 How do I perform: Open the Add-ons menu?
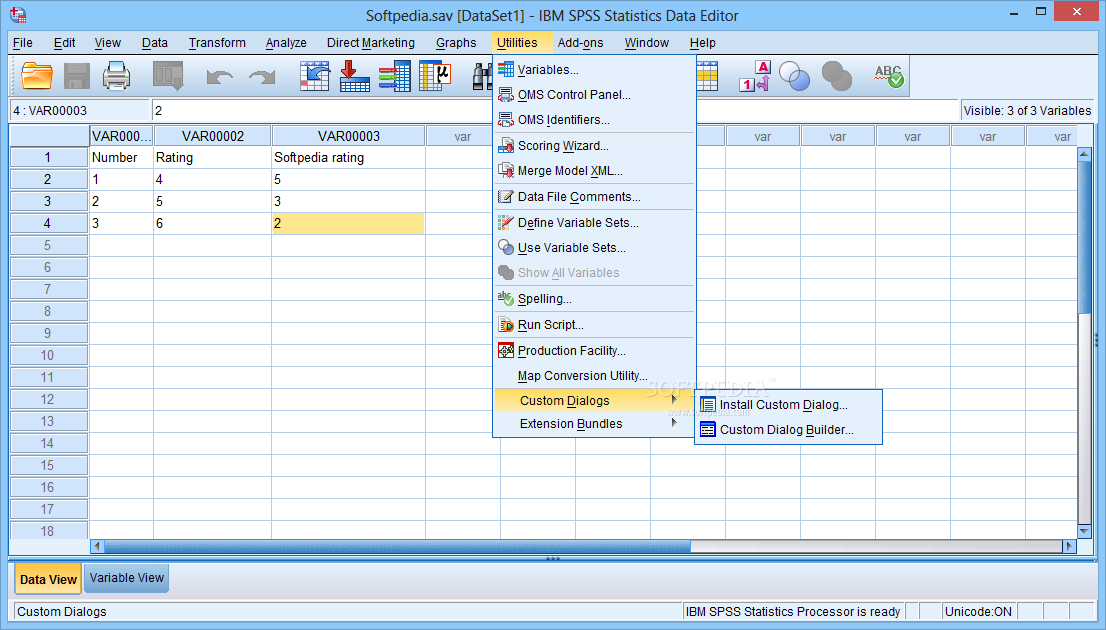pyautogui.click(x=581, y=42)
